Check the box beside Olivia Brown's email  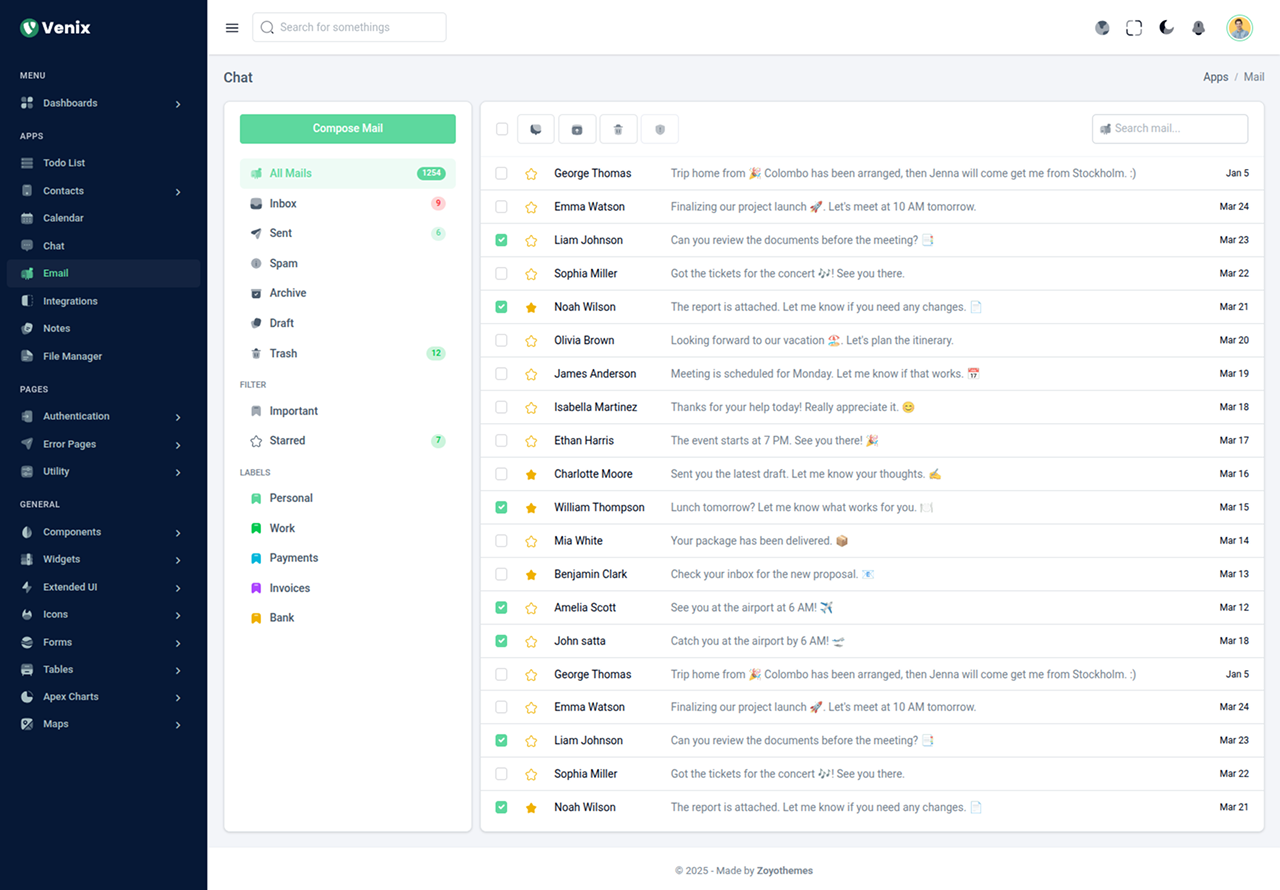click(x=502, y=340)
